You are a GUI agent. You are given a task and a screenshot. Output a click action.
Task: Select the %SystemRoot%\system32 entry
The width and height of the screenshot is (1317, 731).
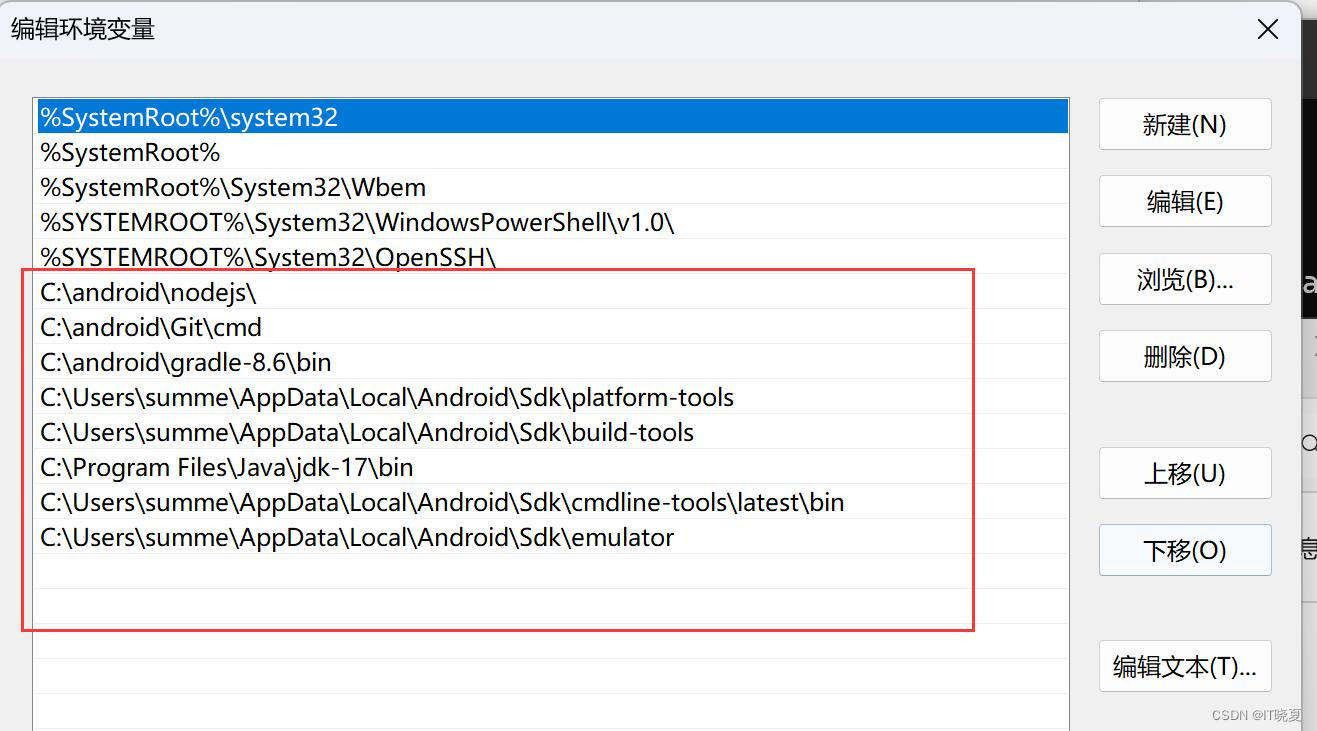pos(552,117)
